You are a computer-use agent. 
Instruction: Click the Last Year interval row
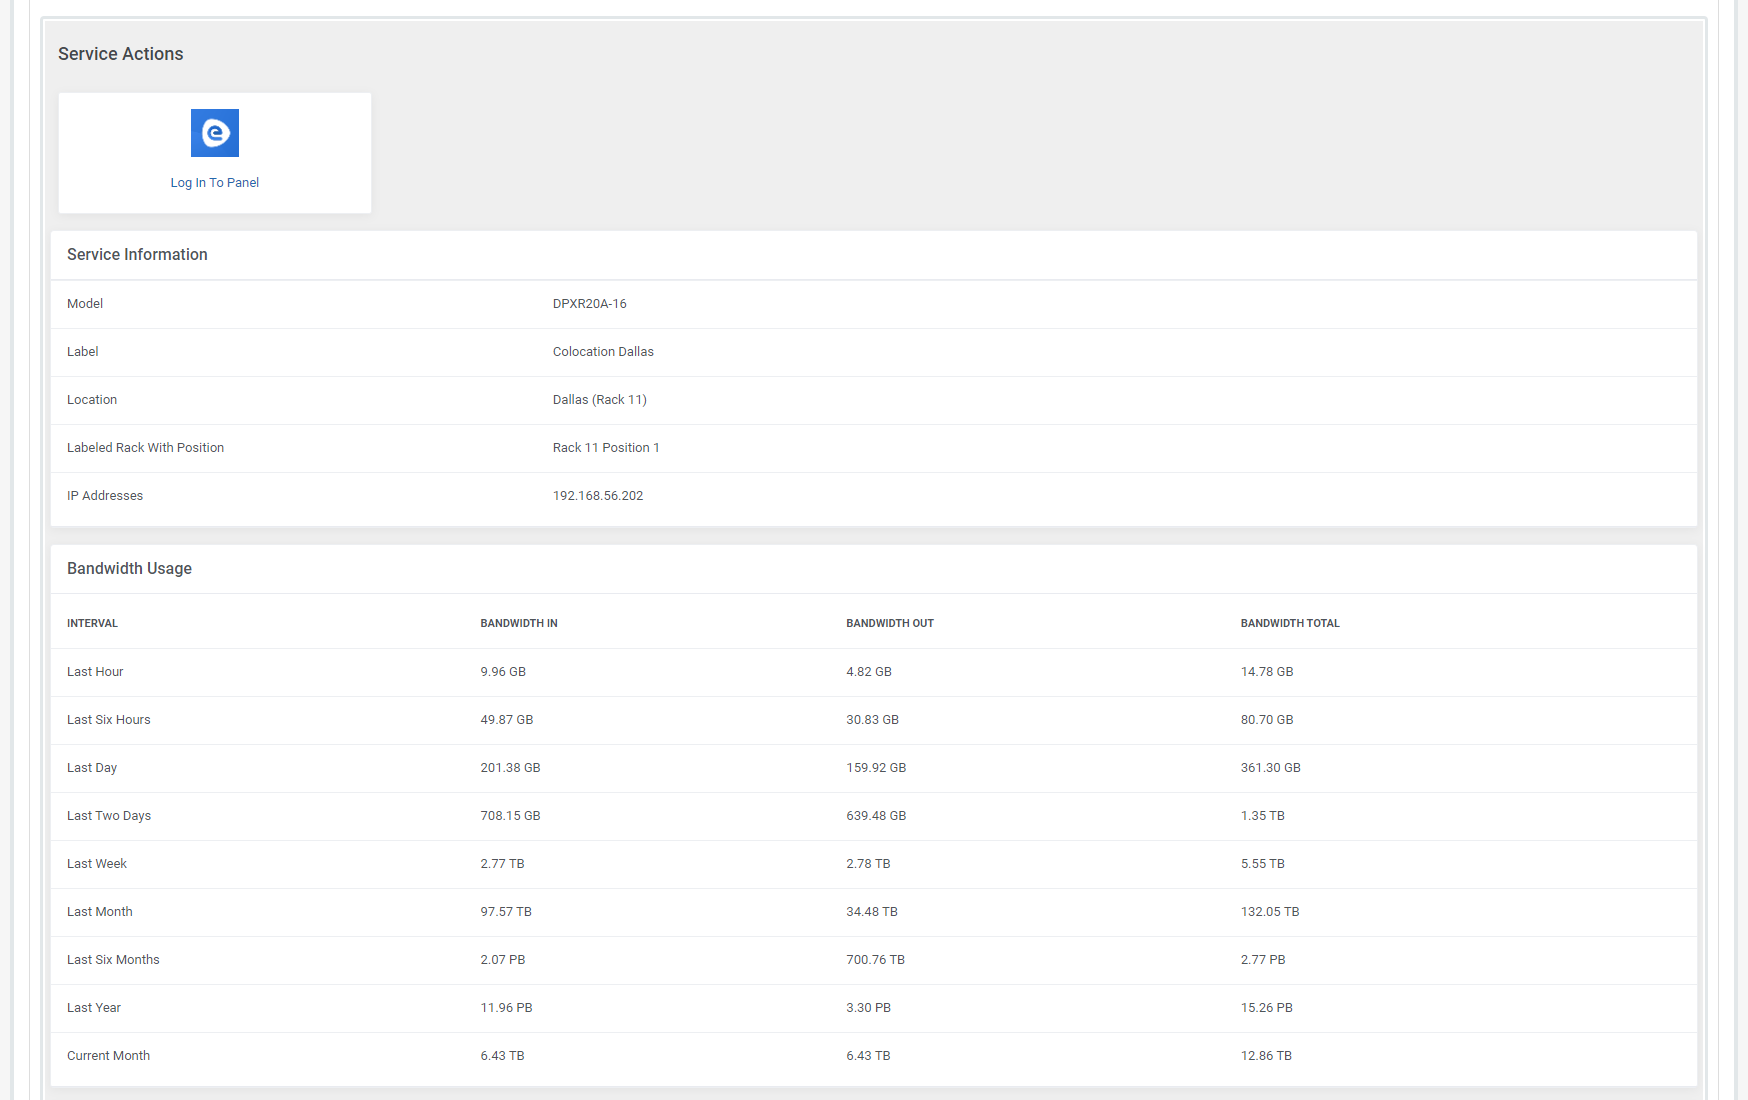(x=874, y=1008)
